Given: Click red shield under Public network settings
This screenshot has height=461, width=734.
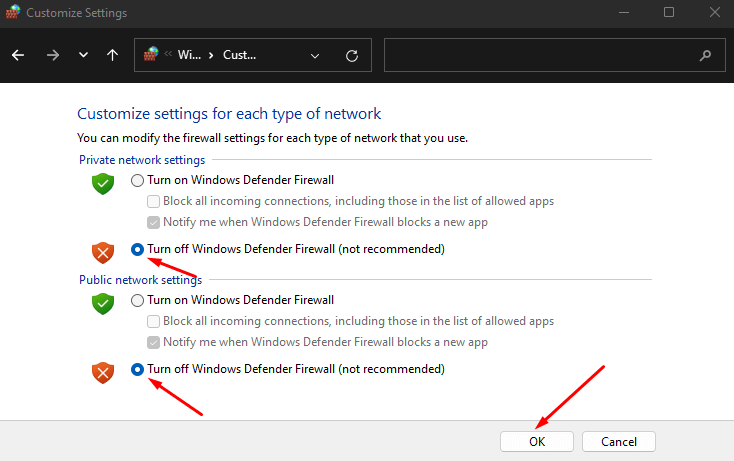Looking at the screenshot, I should point(103,372).
